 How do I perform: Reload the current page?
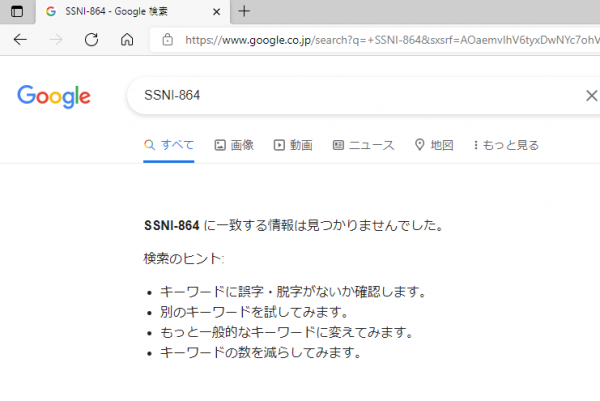pos(91,39)
